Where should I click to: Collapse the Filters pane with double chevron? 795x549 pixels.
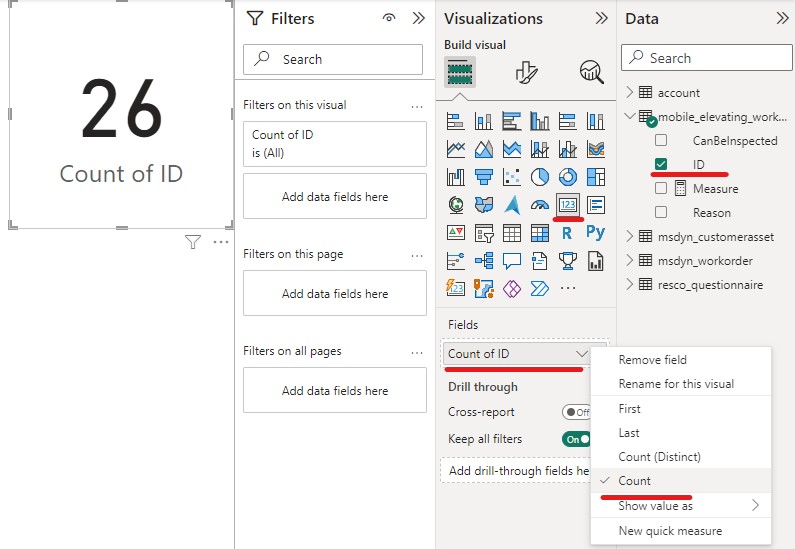pos(419,18)
